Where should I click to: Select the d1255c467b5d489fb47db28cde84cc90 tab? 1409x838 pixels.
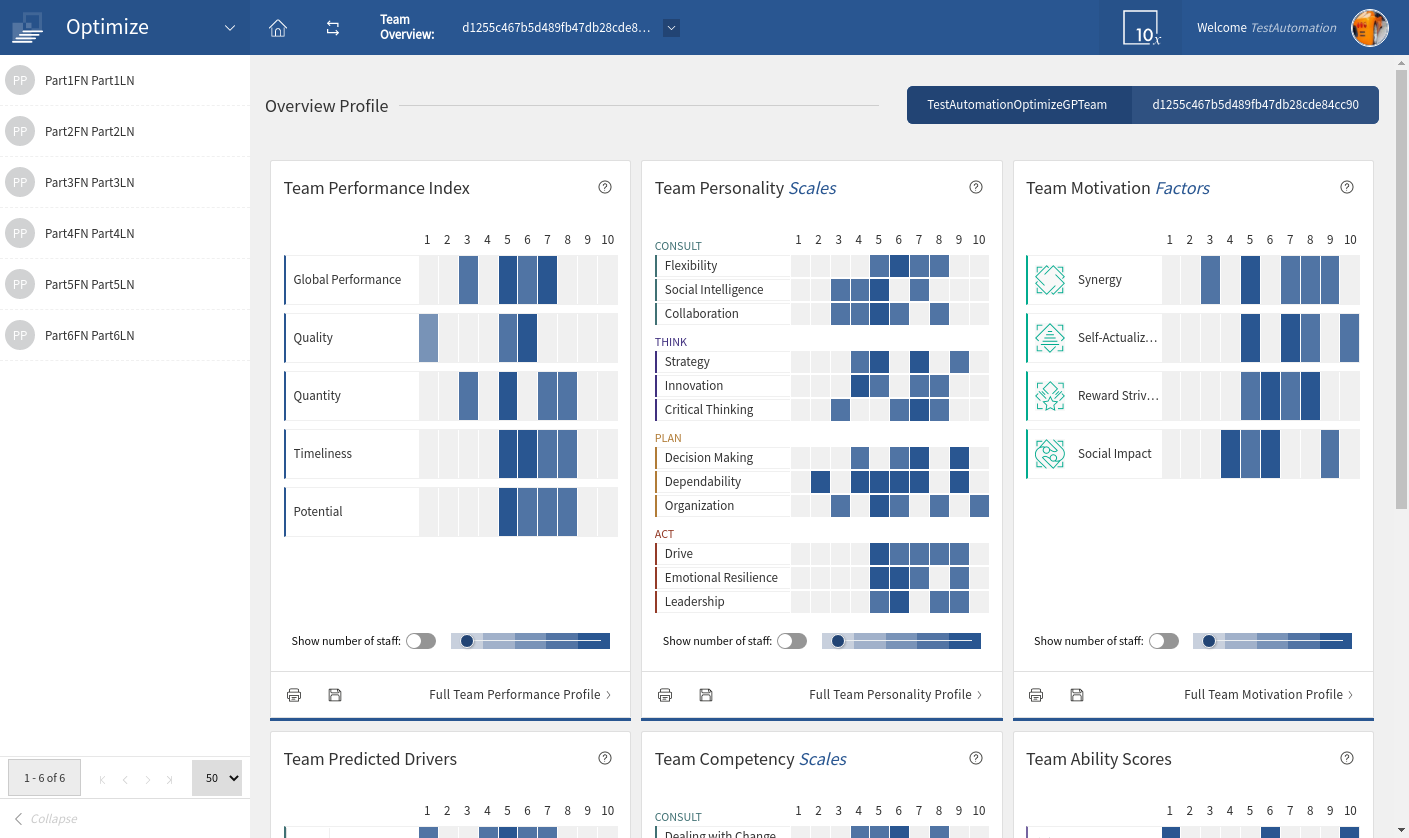tap(1255, 105)
